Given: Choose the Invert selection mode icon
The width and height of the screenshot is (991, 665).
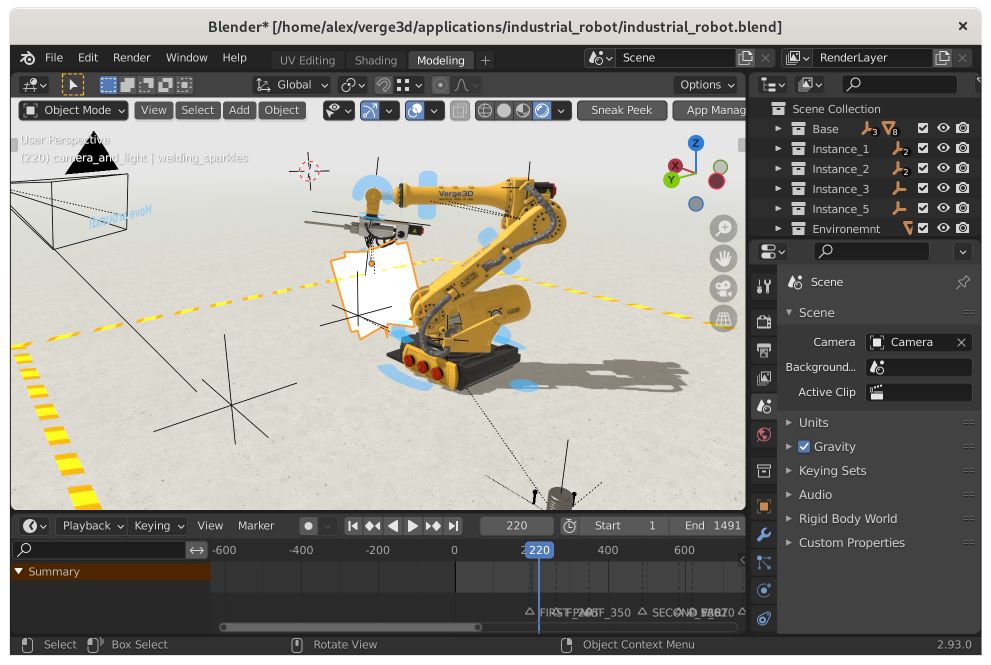Looking at the screenshot, I should click(166, 85).
